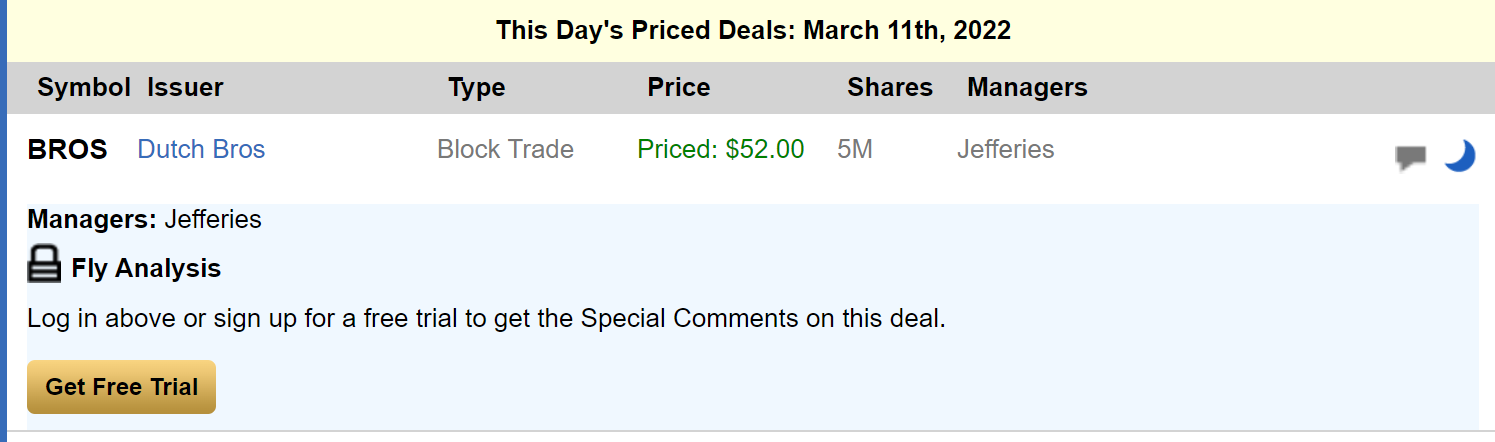Click the Issuer column header
The image size is (1495, 442).
(185, 88)
